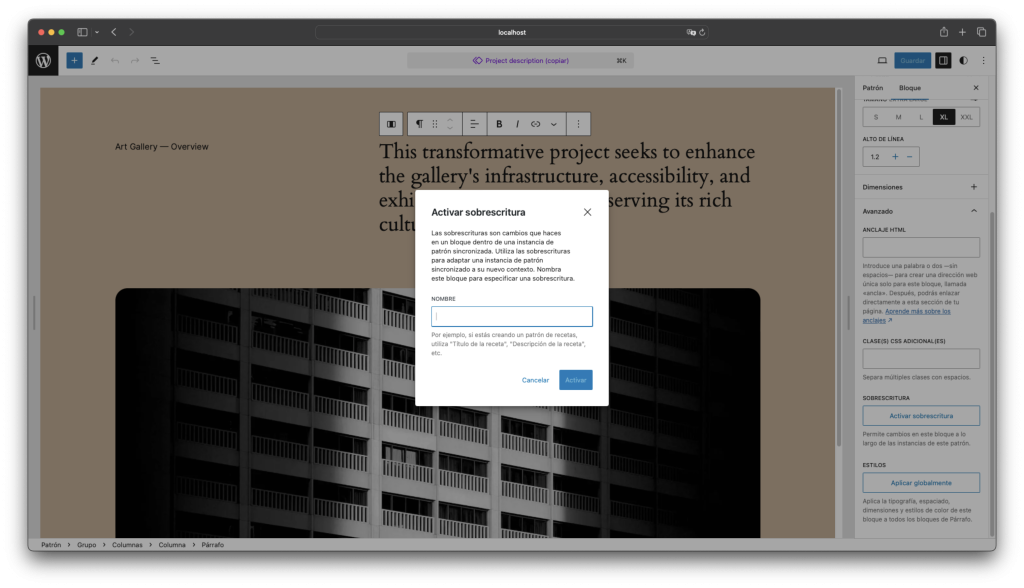This screenshot has width=1024, height=588.
Task: Click the Activar button in dialog
Action: coord(576,380)
